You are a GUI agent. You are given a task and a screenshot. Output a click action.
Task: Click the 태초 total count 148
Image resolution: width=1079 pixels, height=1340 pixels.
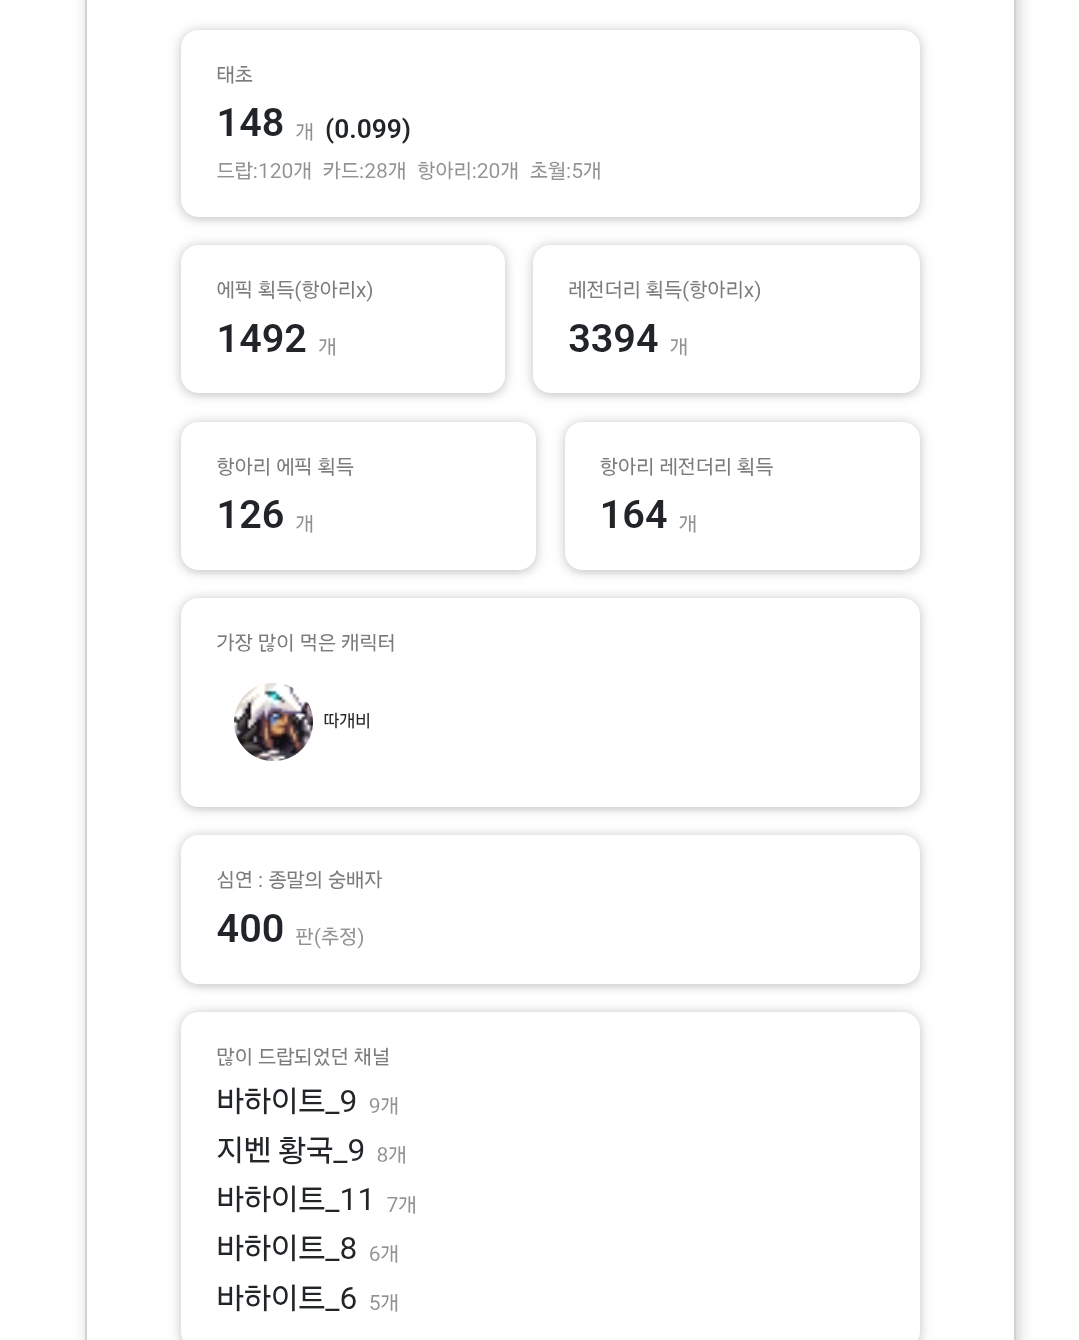251,123
